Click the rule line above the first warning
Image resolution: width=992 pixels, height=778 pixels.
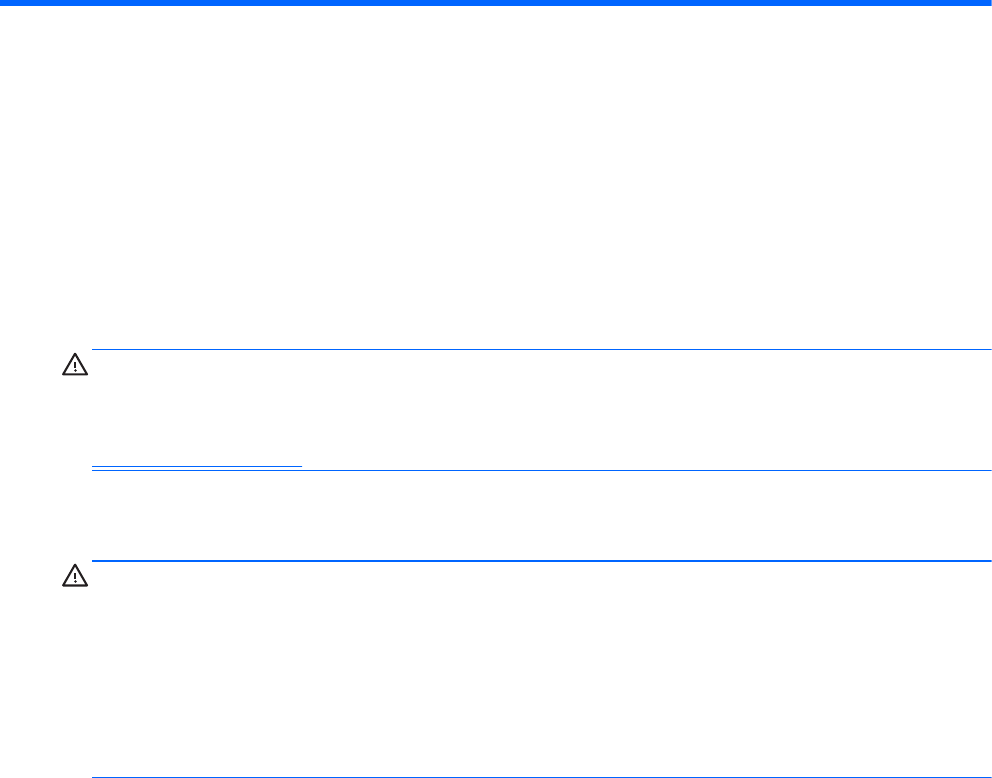540,350
